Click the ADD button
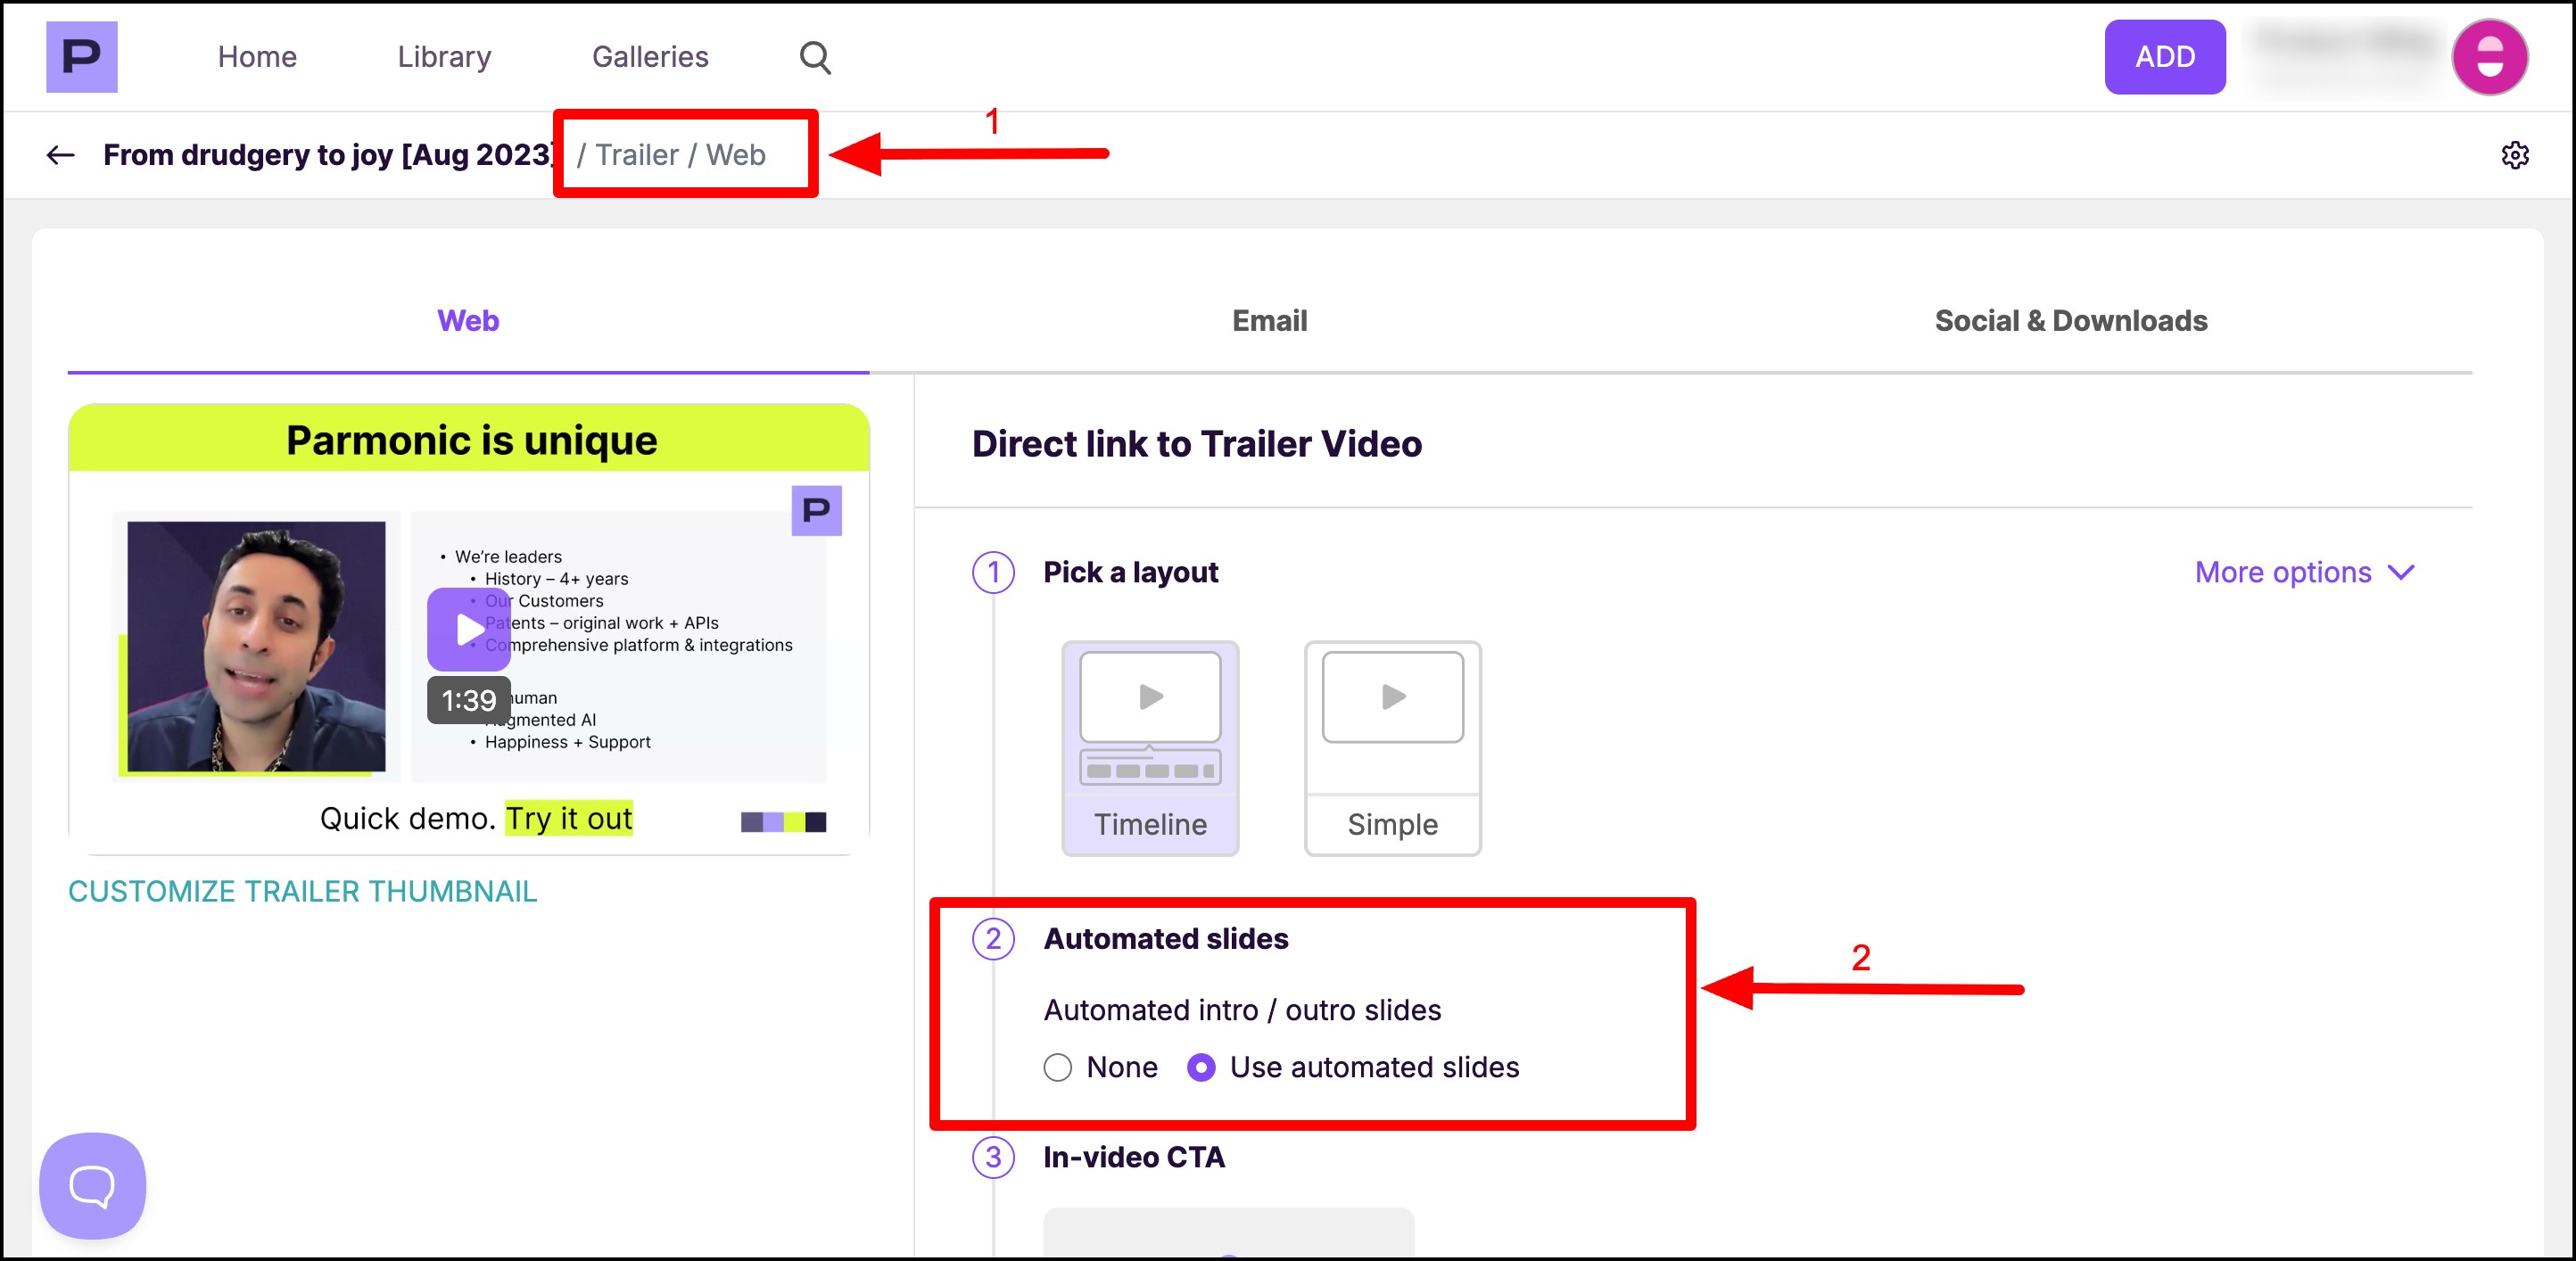 [x=2164, y=57]
